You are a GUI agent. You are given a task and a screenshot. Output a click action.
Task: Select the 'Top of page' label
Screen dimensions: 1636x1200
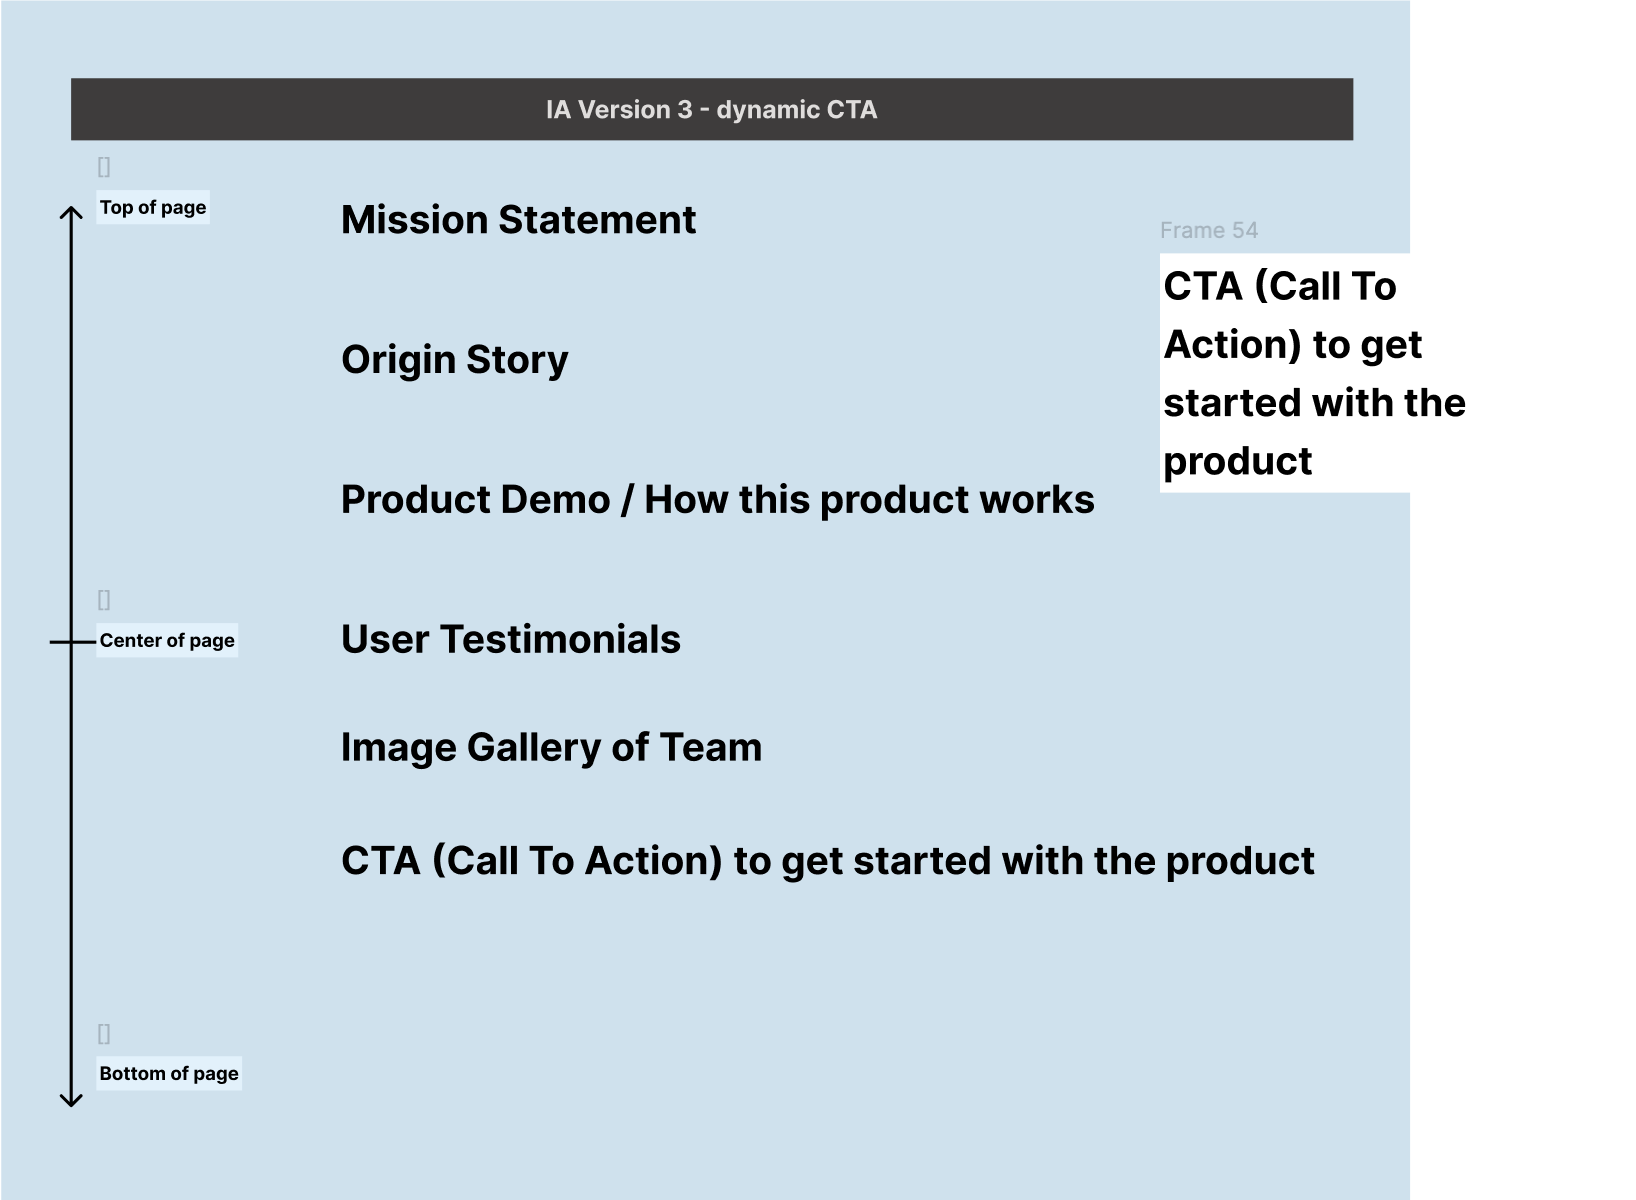click(x=153, y=207)
